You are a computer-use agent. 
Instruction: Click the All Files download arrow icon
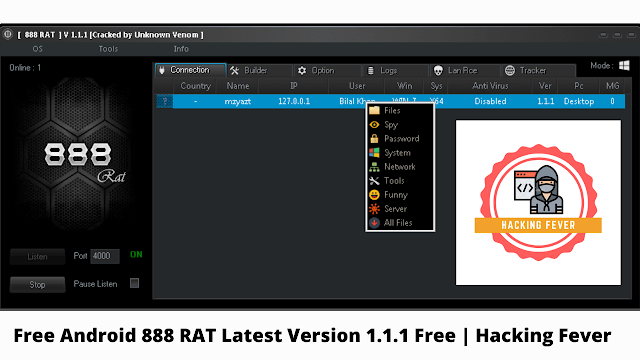tap(374, 223)
